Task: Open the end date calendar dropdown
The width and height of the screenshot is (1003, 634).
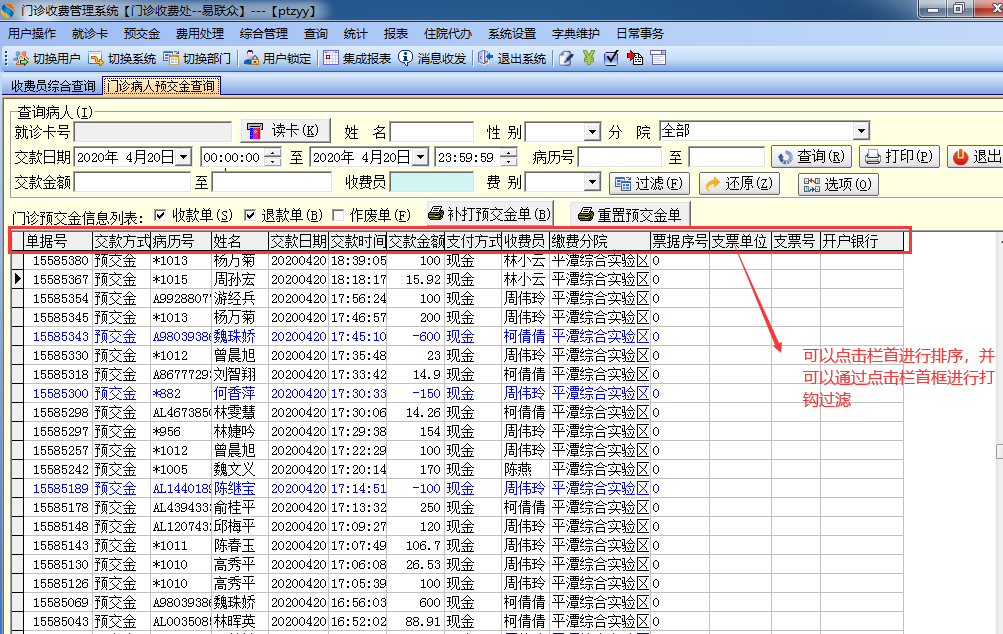Action: coord(420,157)
